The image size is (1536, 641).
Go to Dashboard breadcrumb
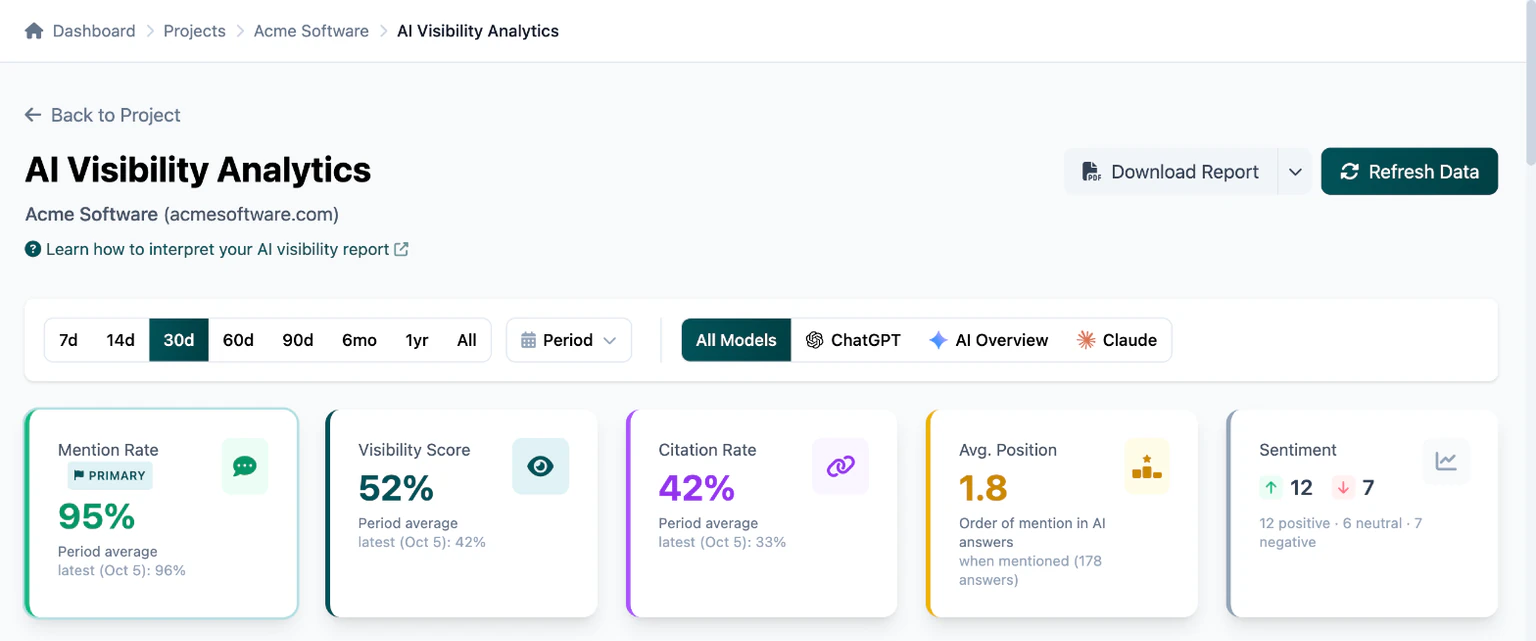[x=94, y=31]
